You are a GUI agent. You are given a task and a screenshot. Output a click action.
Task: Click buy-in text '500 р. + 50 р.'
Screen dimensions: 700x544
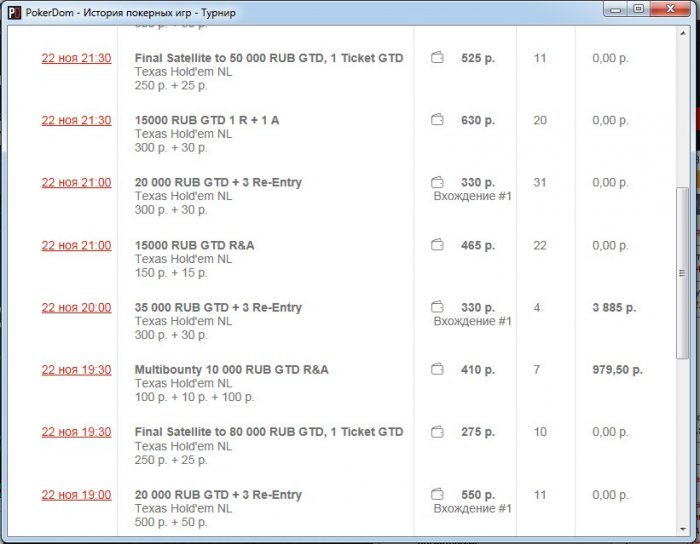click(x=171, y=522)
